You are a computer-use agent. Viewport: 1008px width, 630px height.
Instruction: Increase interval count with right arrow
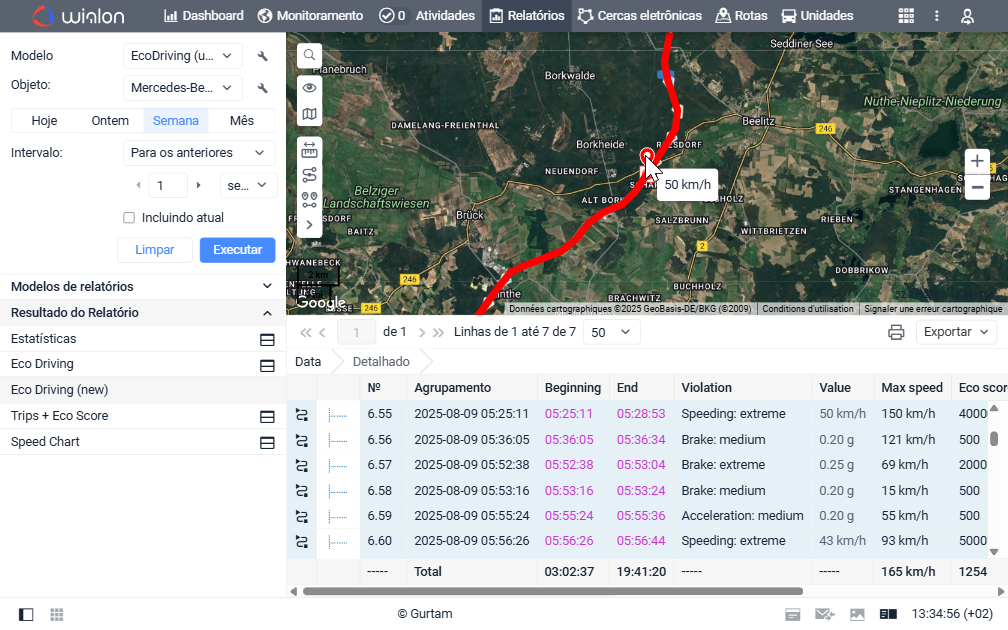tap(199, 186)
